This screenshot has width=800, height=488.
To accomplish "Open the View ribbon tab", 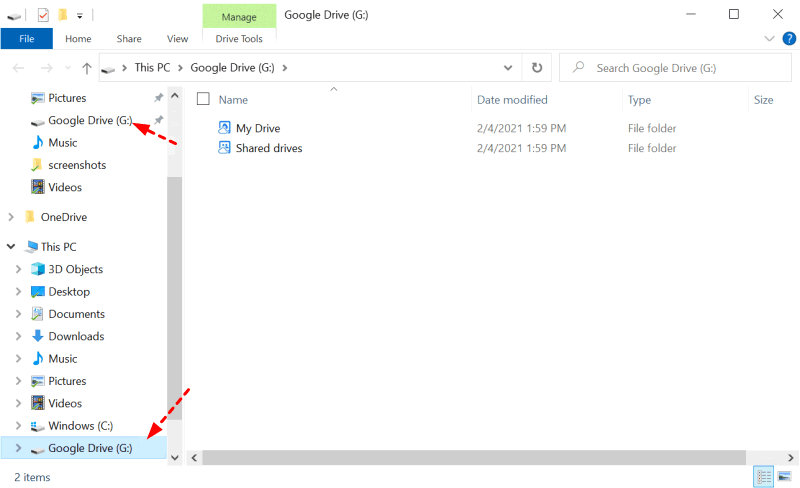I will (177, 39).
